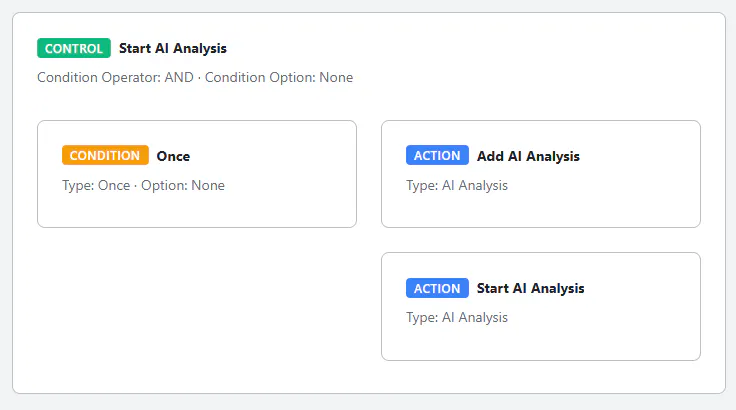The image size is (736, 410).
Task: Click the Condition Option: None text
Action: 279,77
